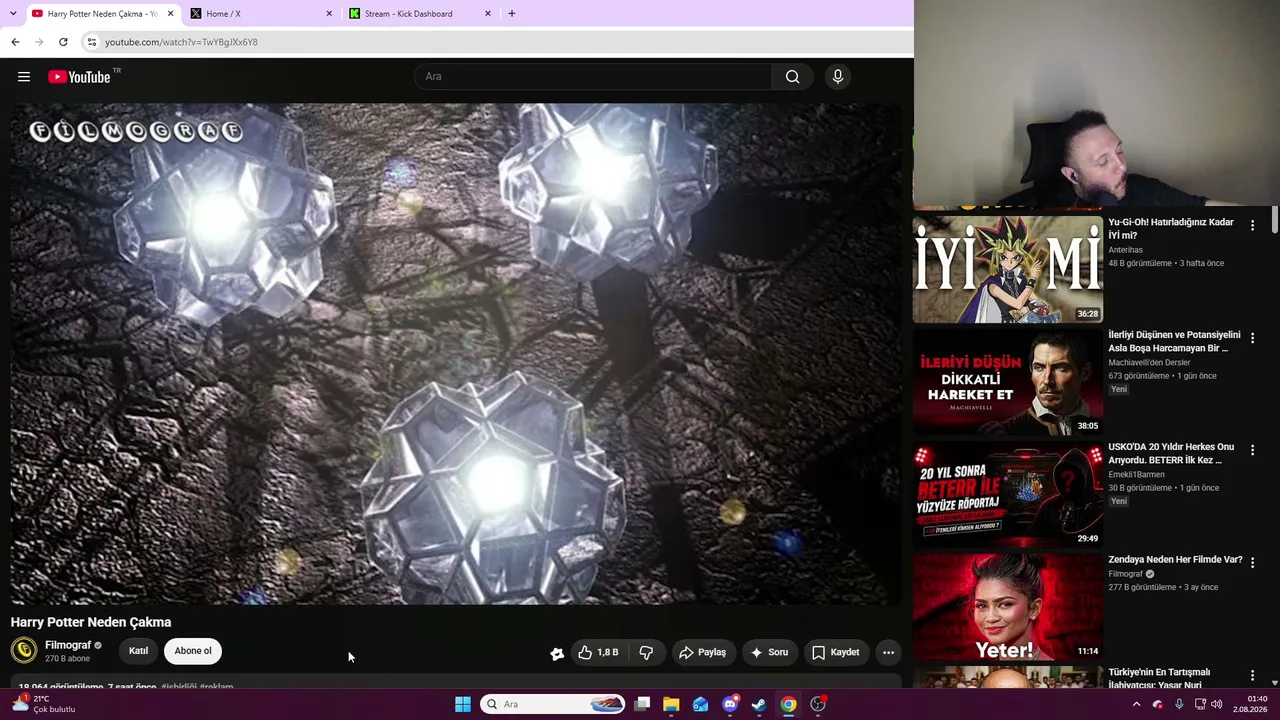Save the video with Kaydet
The height and width of the screenshot is (720, 1280).
[x=835, y=652]
